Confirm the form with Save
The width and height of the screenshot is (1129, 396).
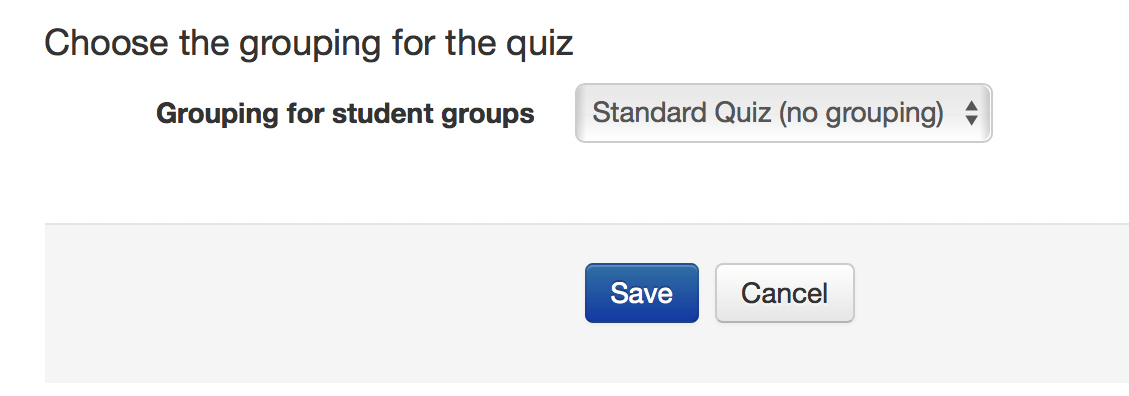click(x=642, y=293)
